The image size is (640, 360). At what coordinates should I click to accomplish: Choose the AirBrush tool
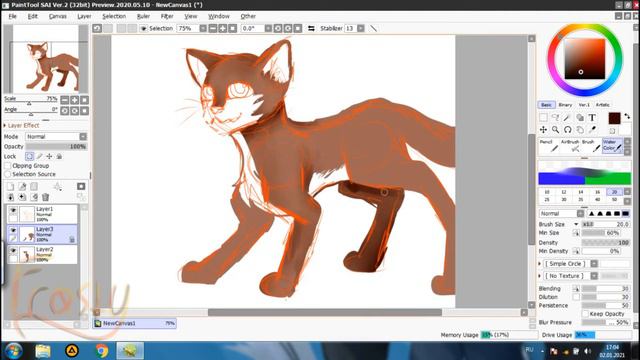coord(570,146)
